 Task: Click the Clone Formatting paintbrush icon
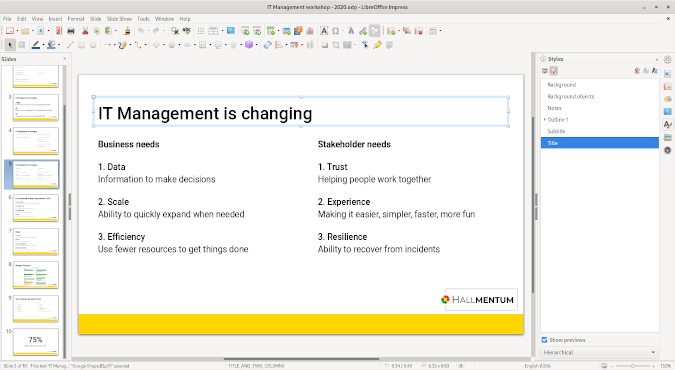pyautogui.click(x=127, y=31)
